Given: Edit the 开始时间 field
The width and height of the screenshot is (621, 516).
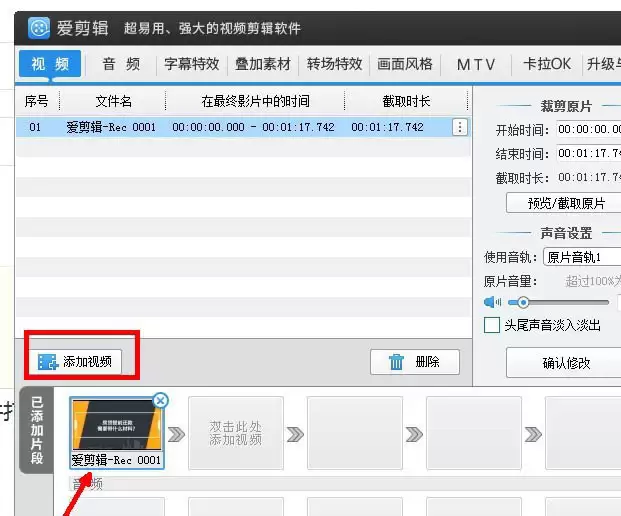Looking at the screenshot, I should click(589, 129).
